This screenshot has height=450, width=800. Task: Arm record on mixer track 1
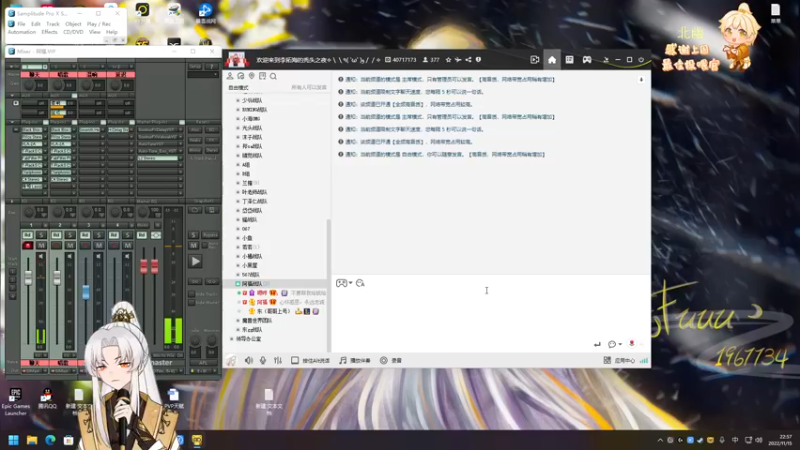[28, 245]
